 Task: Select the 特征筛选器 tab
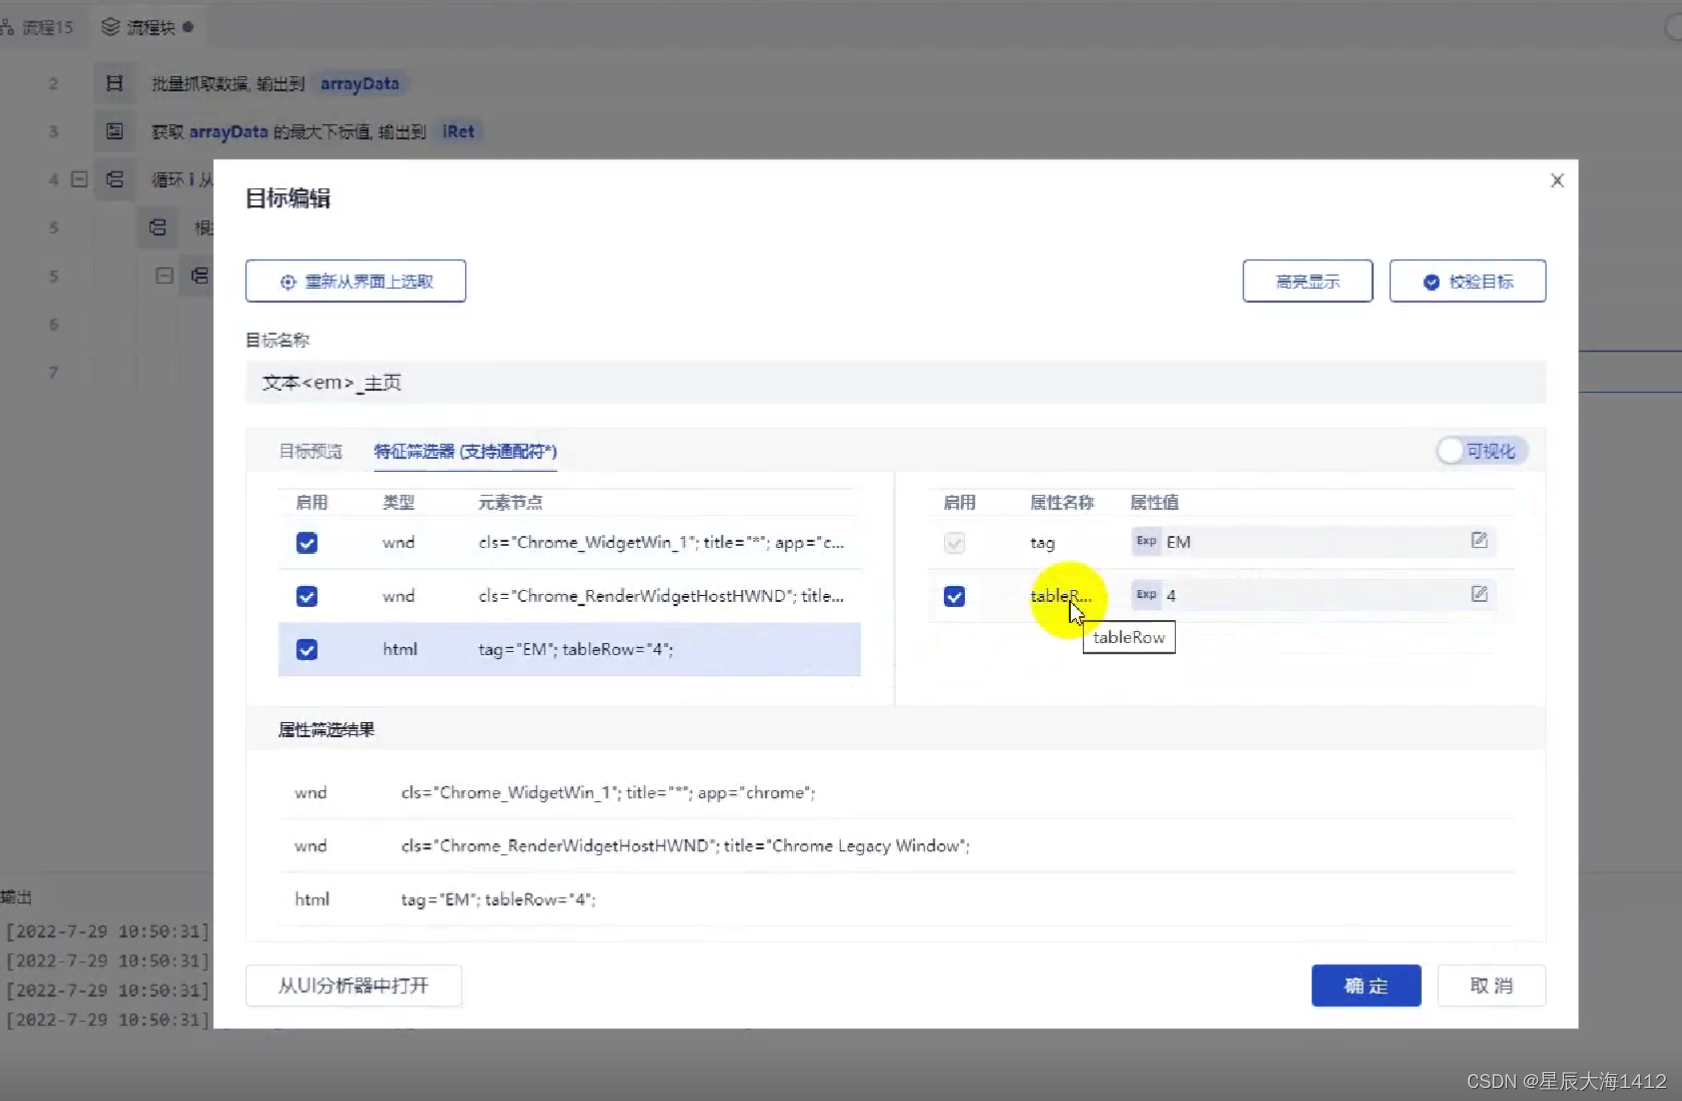pos(465,451)
